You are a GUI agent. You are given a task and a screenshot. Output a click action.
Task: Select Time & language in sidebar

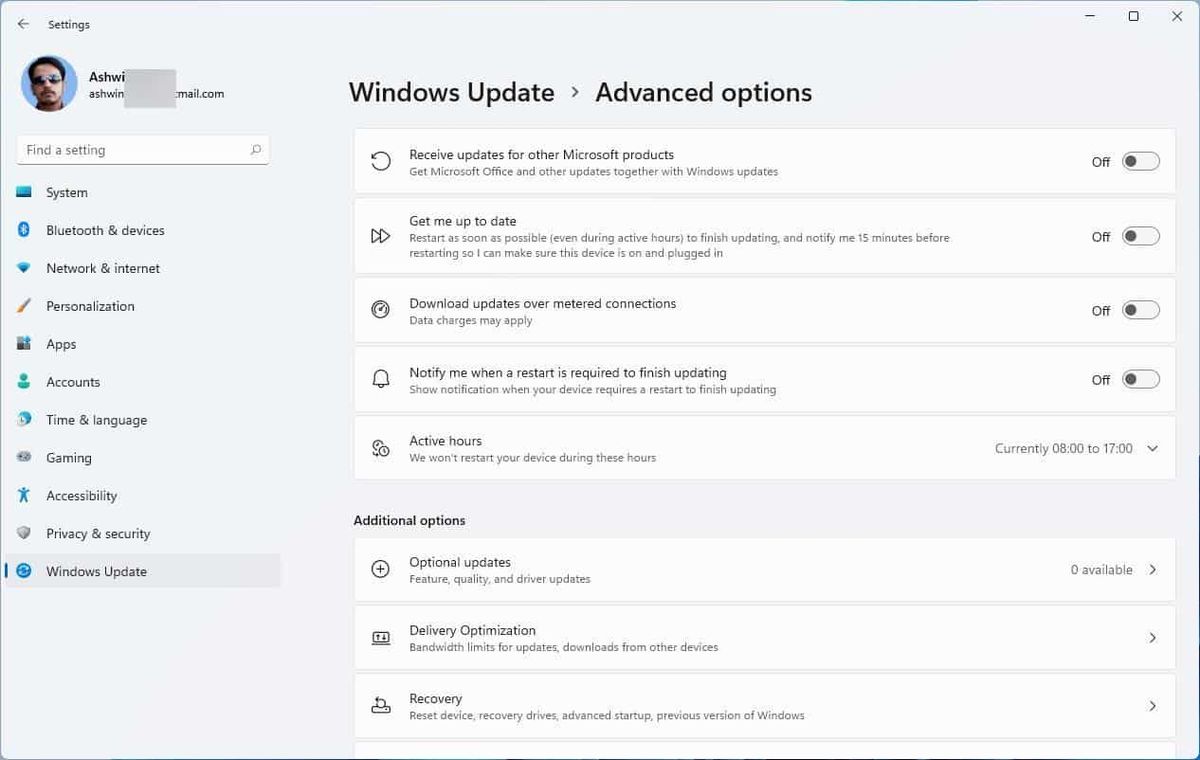tap(143, 420)
